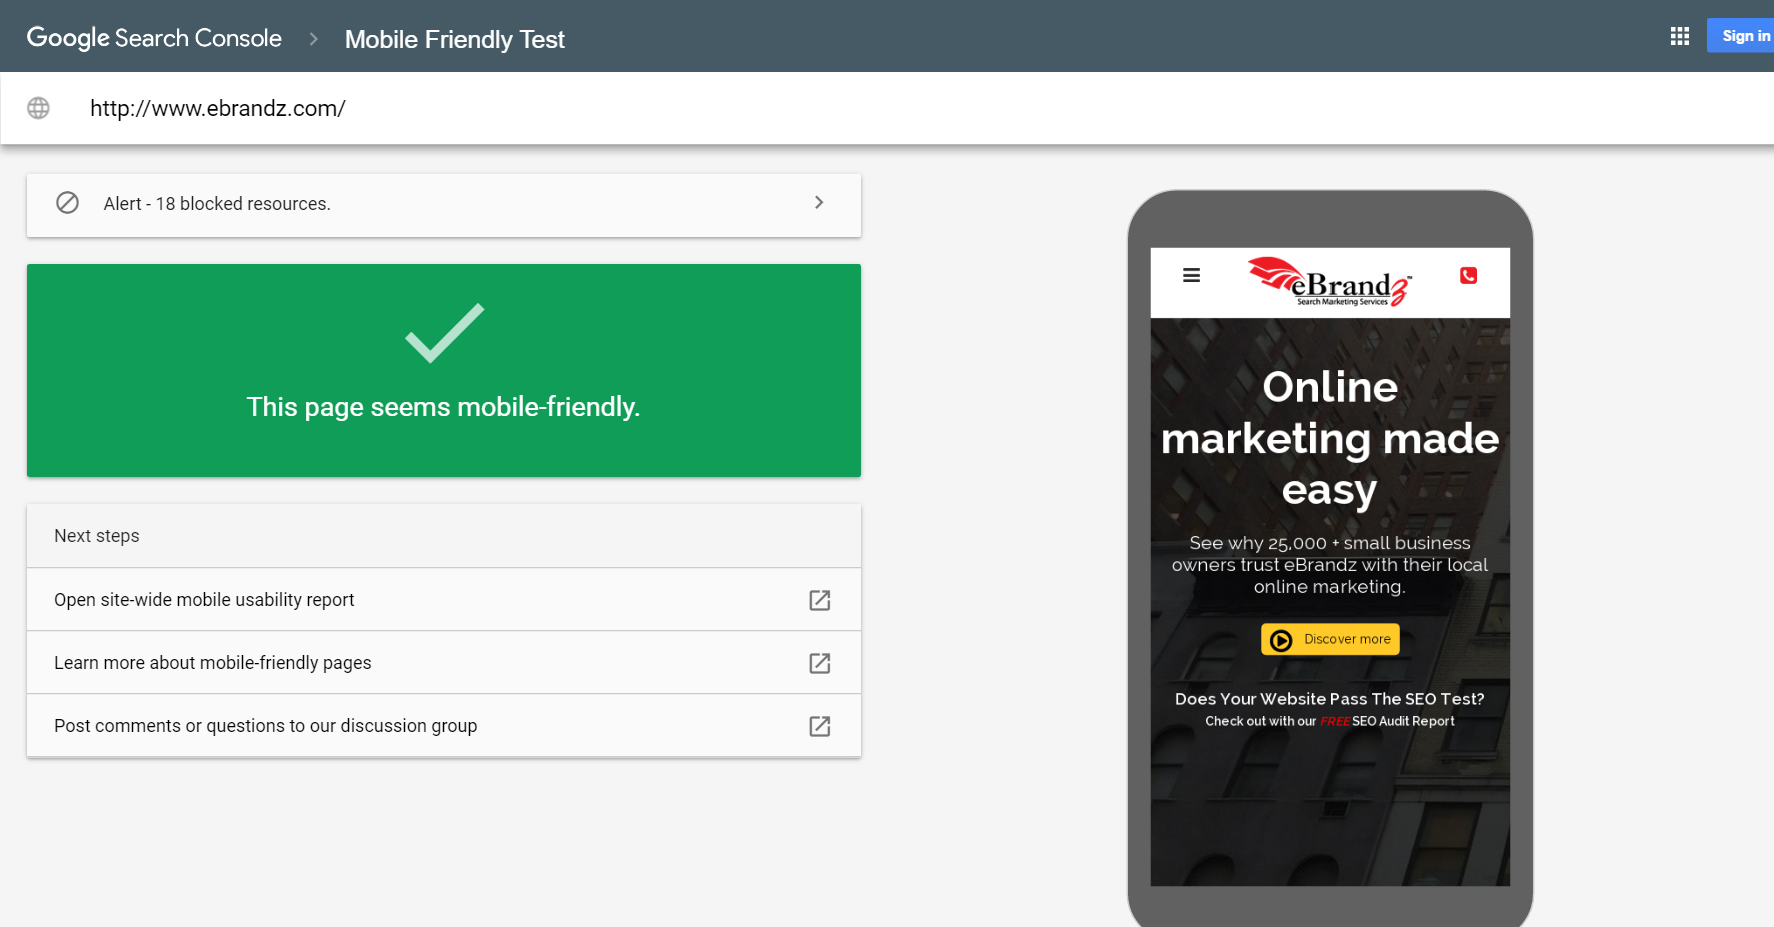Click the http://www.ebrandz.com/ URL field
Screen dimensions: 1774x927
(218, 108)
